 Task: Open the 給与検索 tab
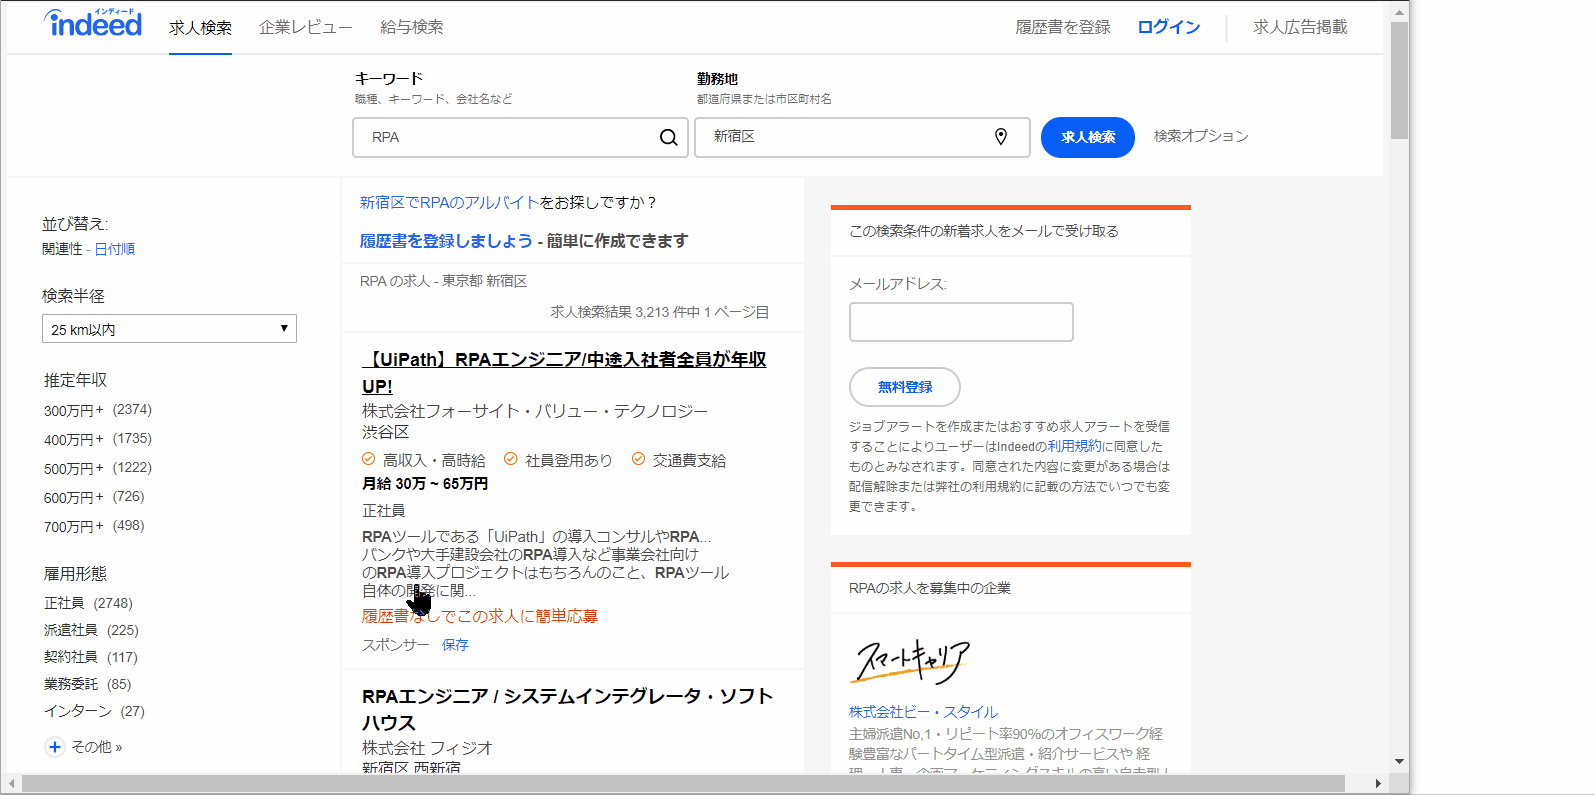411,28
